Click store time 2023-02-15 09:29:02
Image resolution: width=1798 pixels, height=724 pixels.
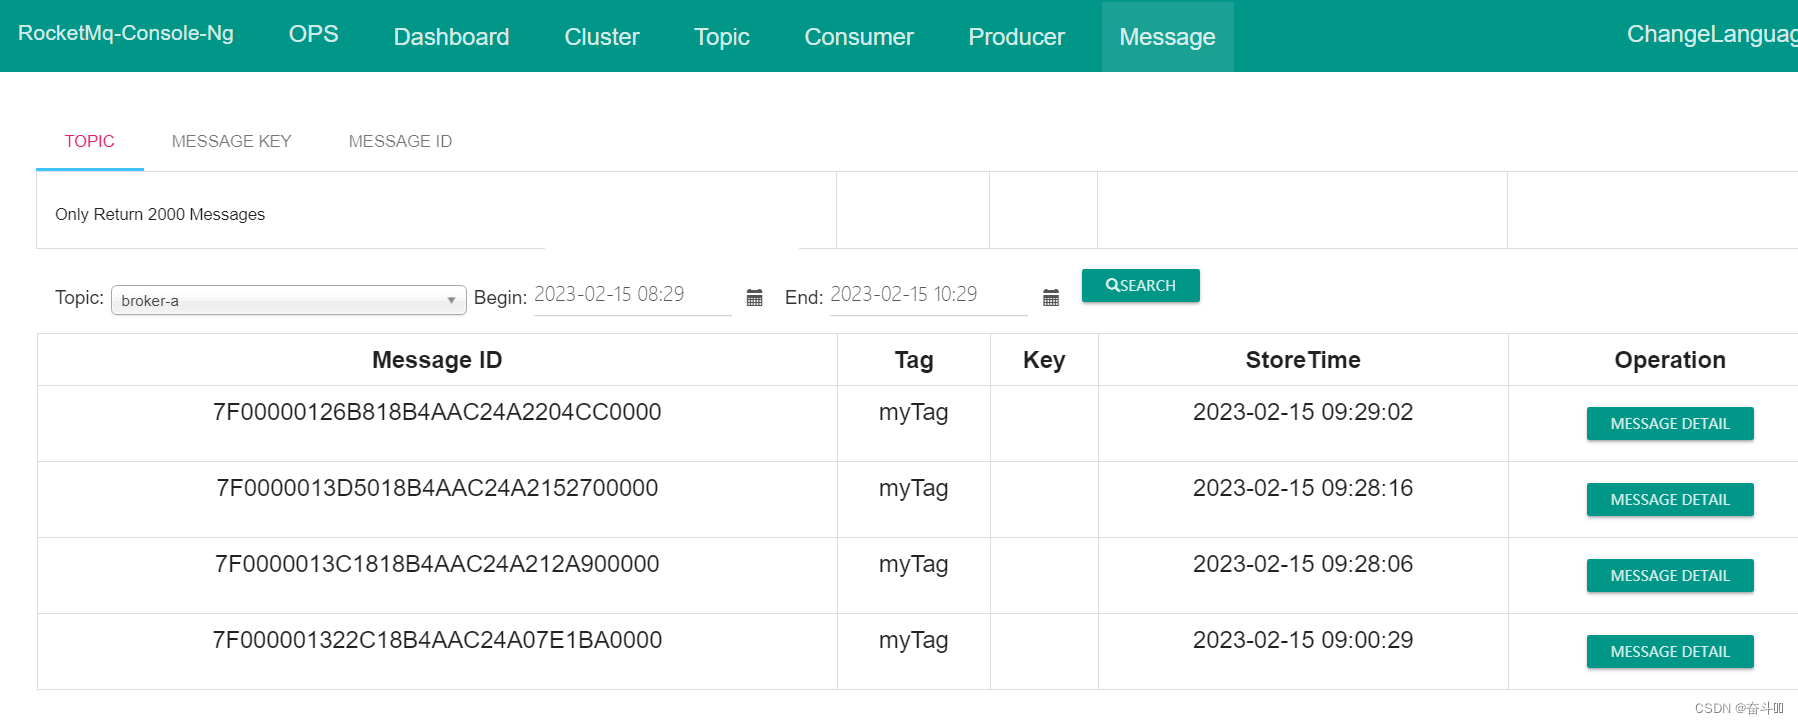point(1303,412)
